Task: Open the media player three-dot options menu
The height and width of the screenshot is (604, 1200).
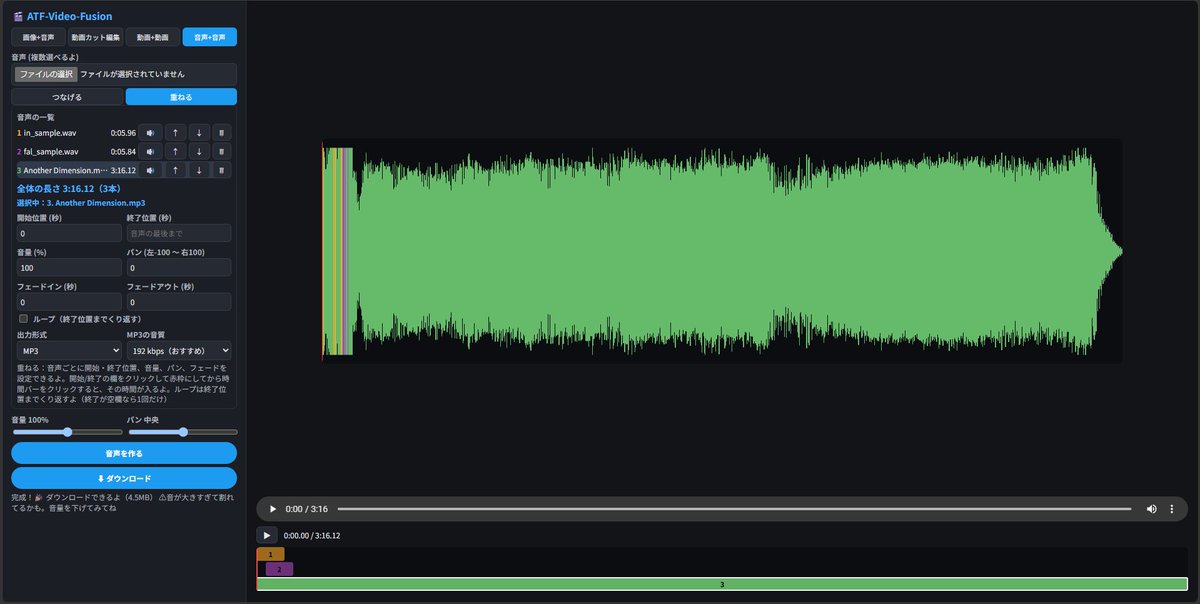Action: click(1172, 509)
